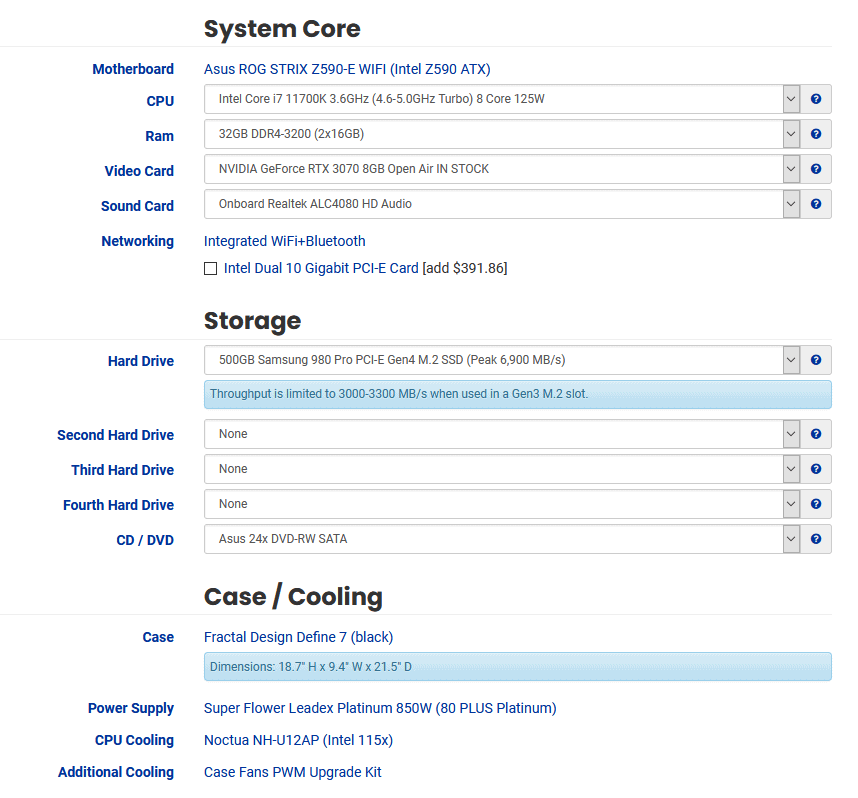Click the Sound Card label
858x798 pixels.
(x=137, y=206)
